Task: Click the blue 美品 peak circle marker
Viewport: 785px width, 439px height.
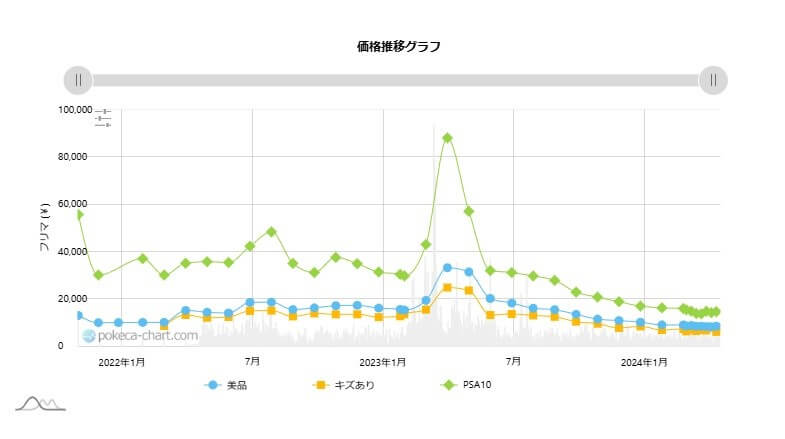Action: tap(447, 268)
